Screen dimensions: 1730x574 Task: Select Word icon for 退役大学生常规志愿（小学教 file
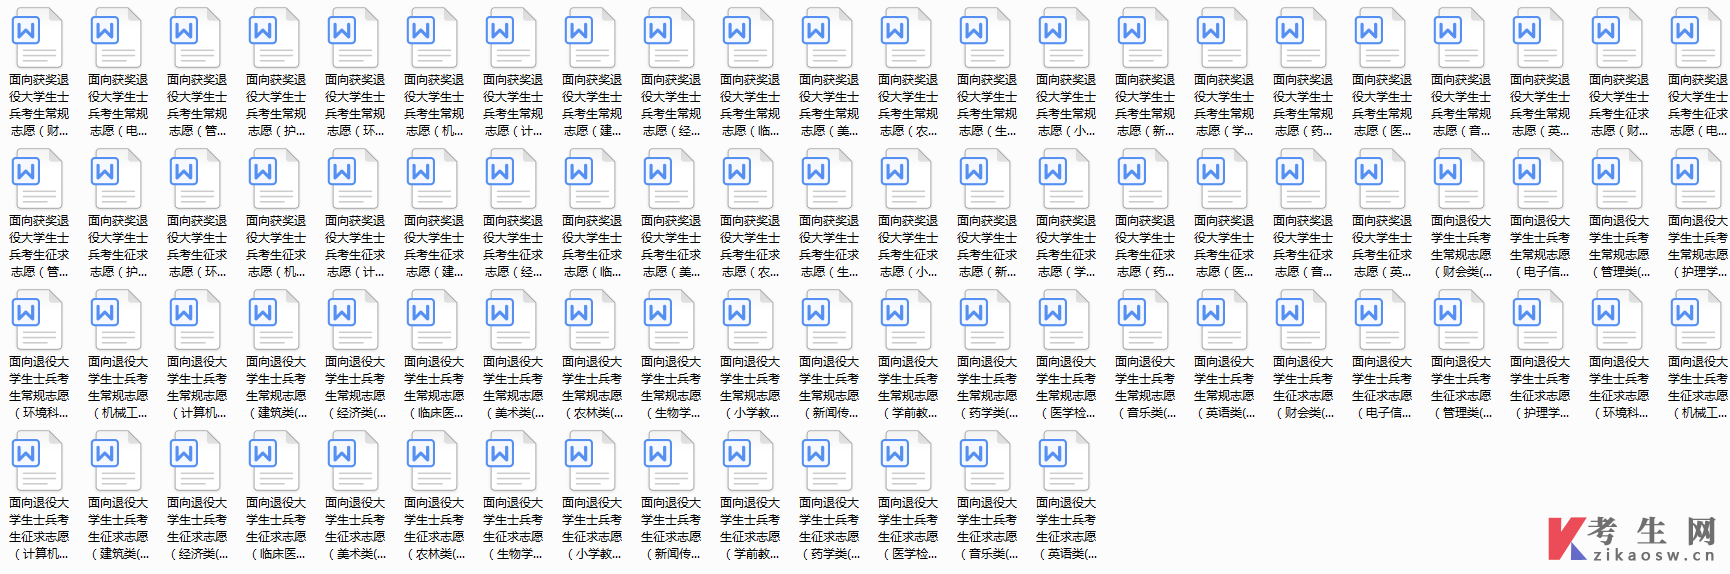pyautogui.click(x=748, y=320)
